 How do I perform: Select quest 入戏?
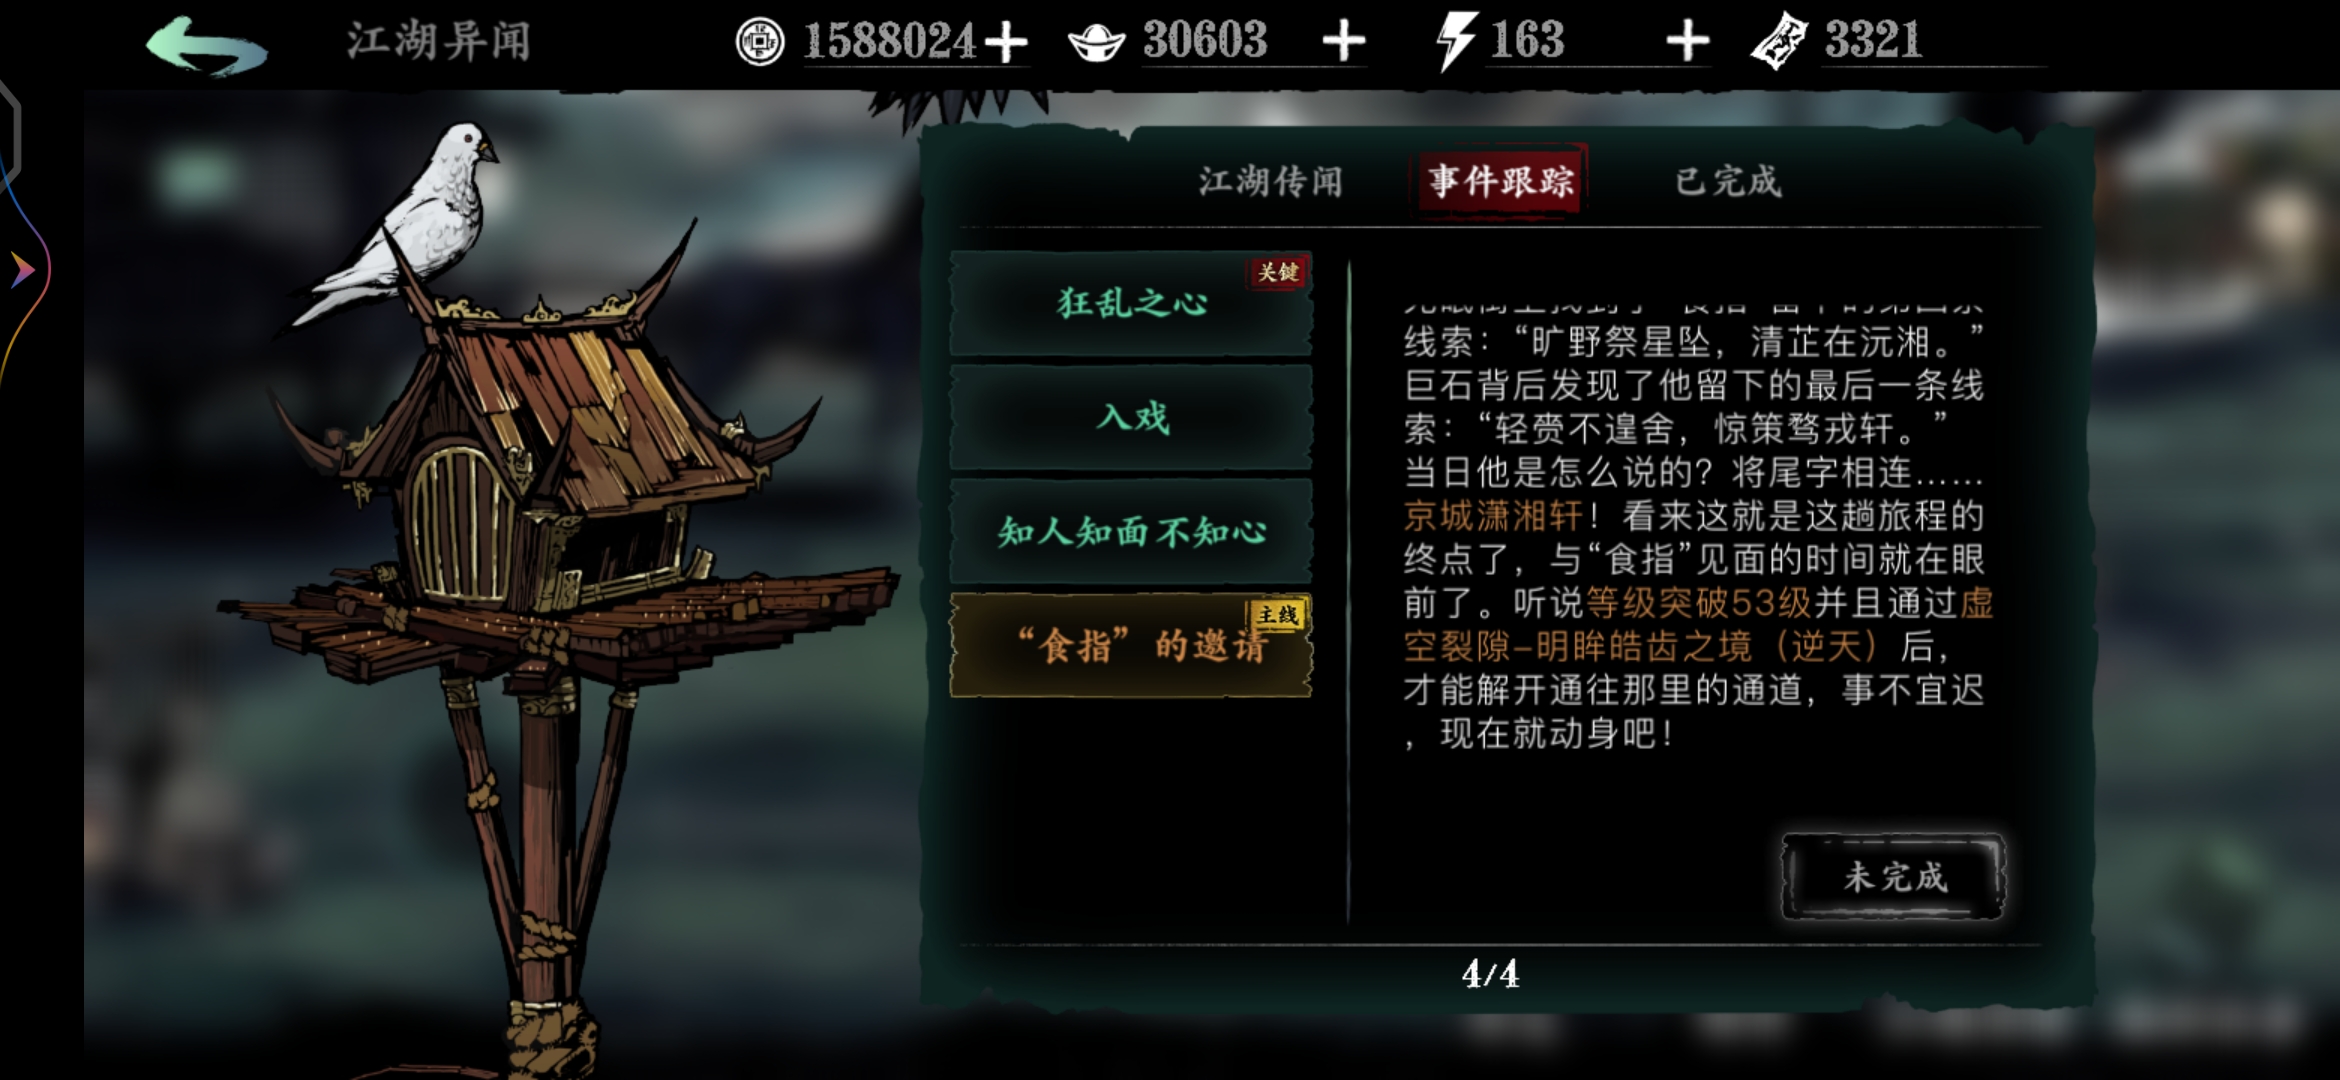1131,417
